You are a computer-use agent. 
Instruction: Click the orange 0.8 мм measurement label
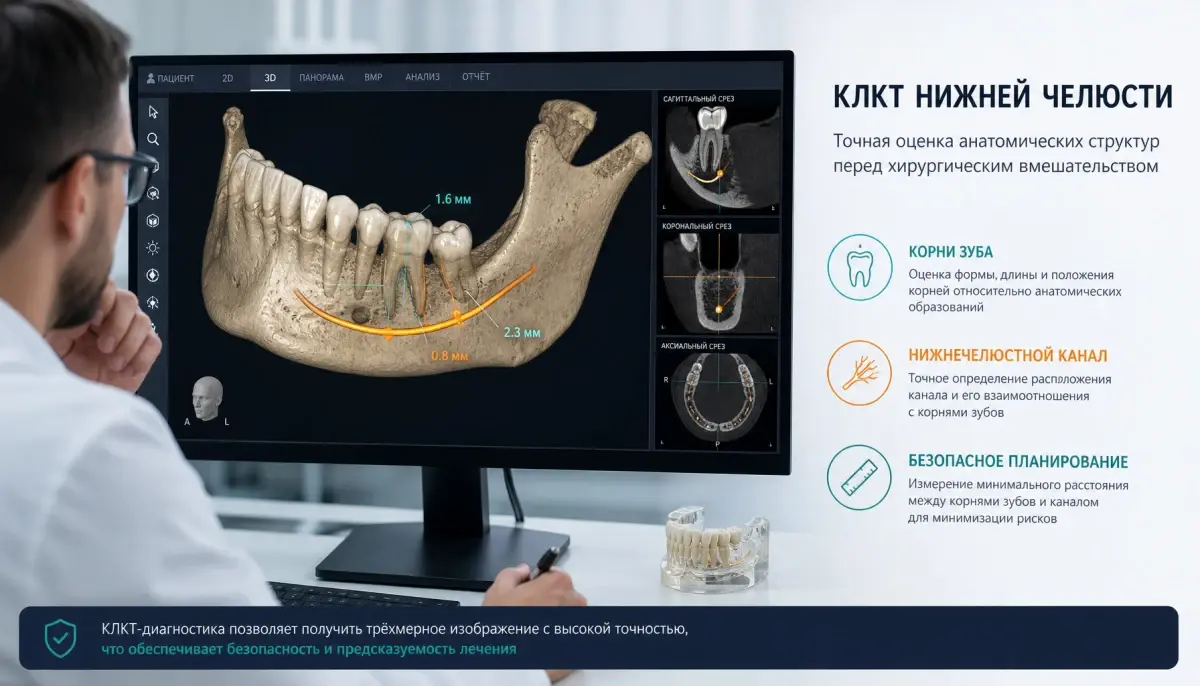click(x=449, y=356)
